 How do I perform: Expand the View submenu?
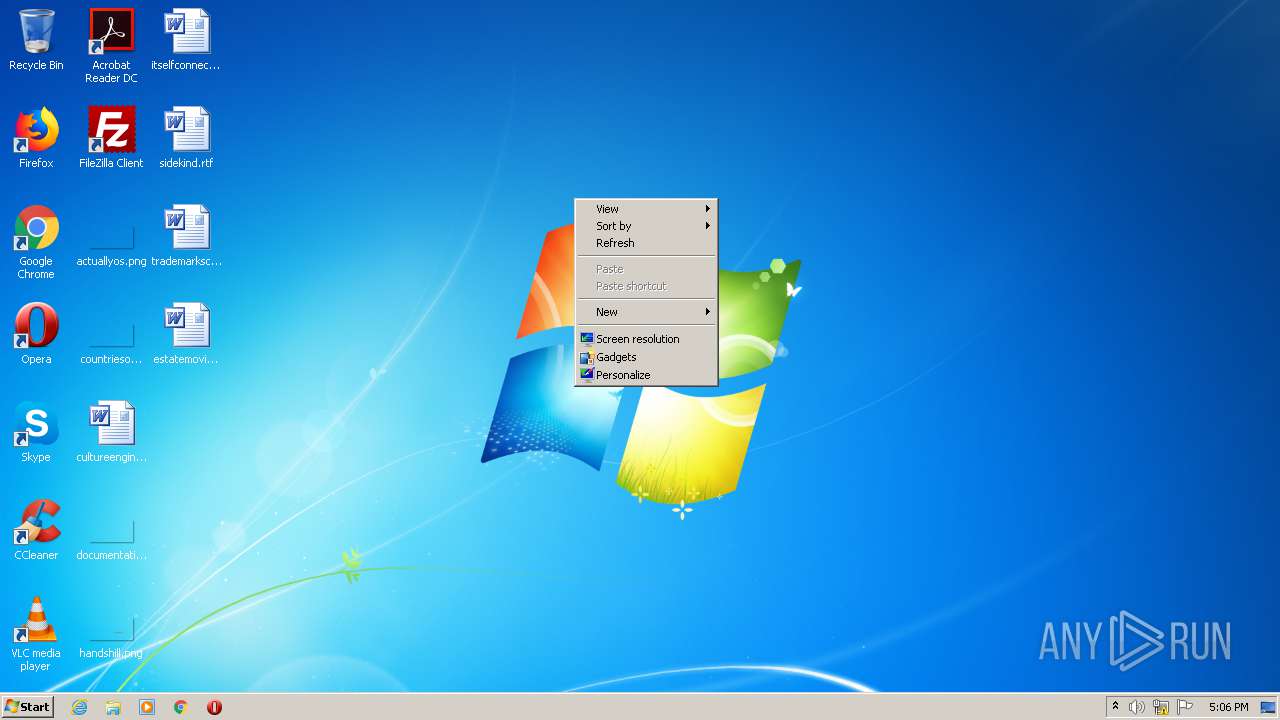[x=646, y=209]
